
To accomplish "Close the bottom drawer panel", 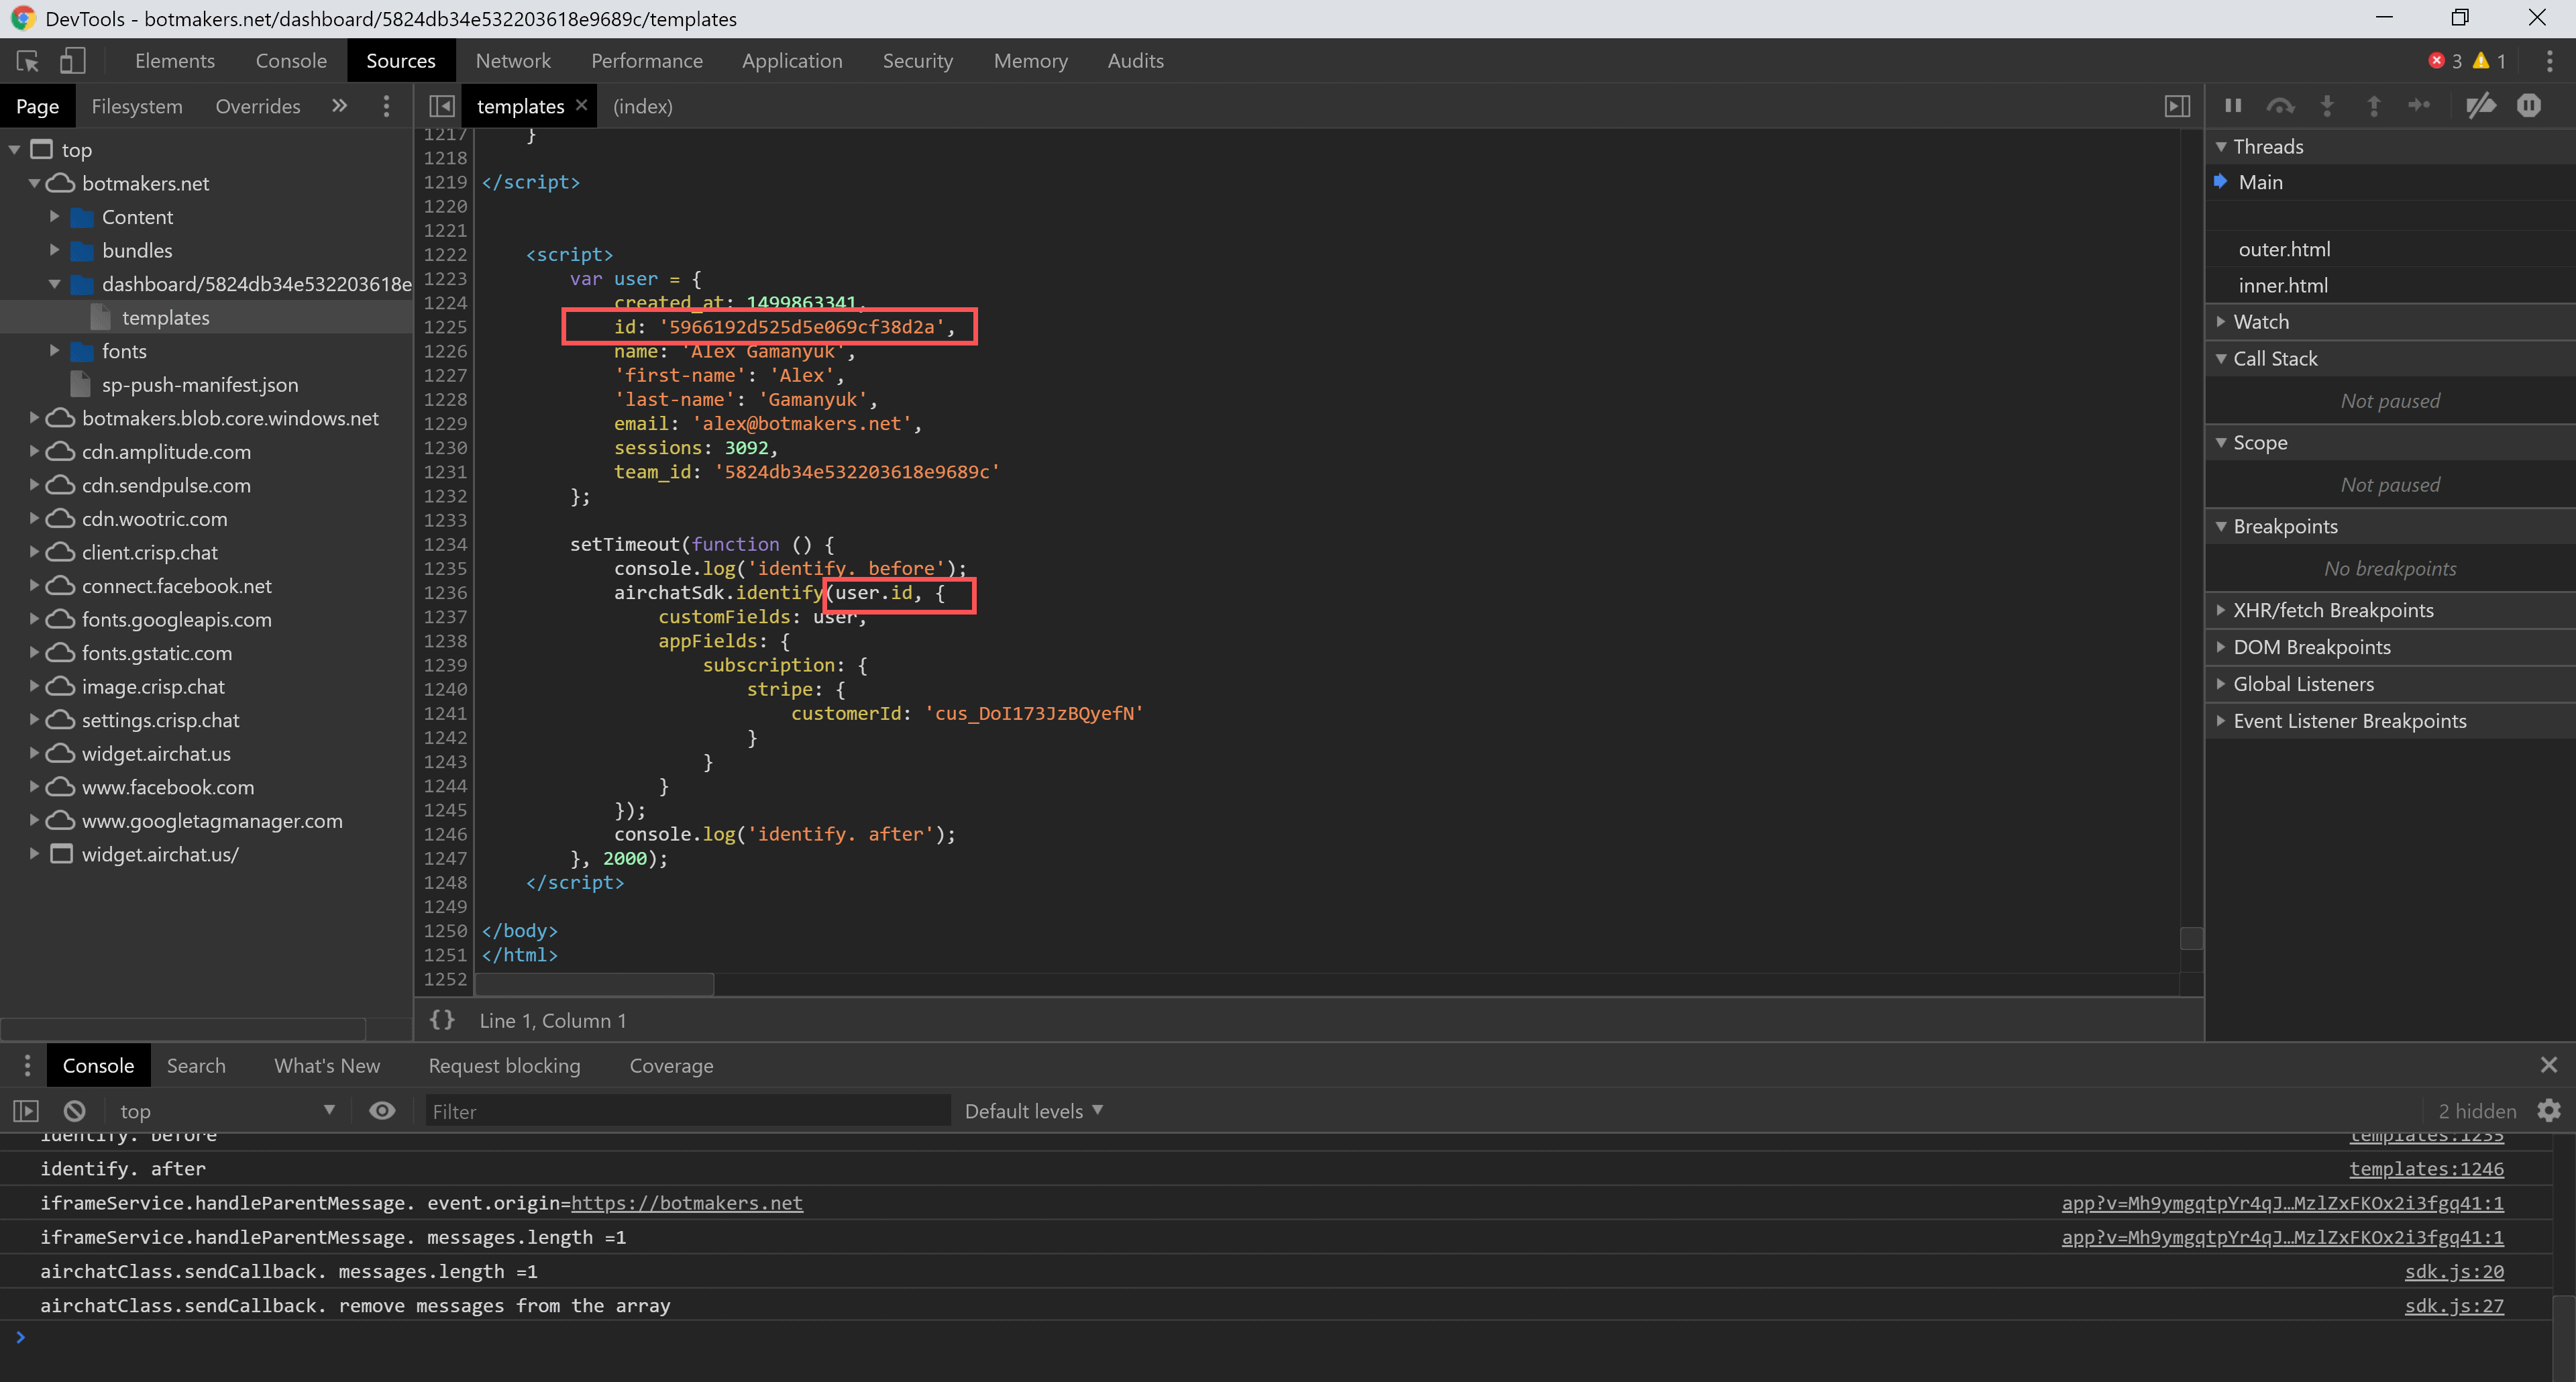I will pos(2549,1065).
